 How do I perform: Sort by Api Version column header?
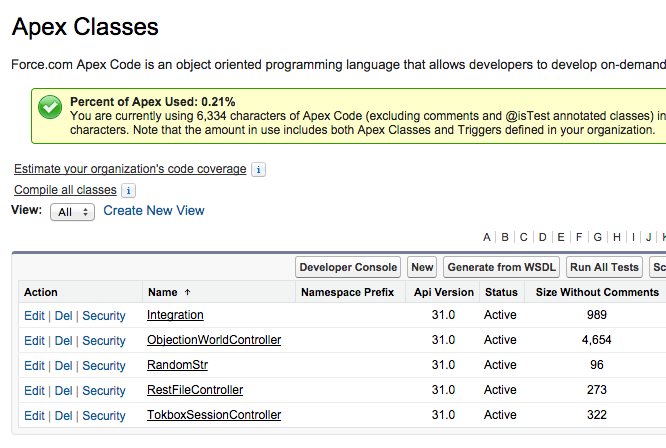point(444,293)
